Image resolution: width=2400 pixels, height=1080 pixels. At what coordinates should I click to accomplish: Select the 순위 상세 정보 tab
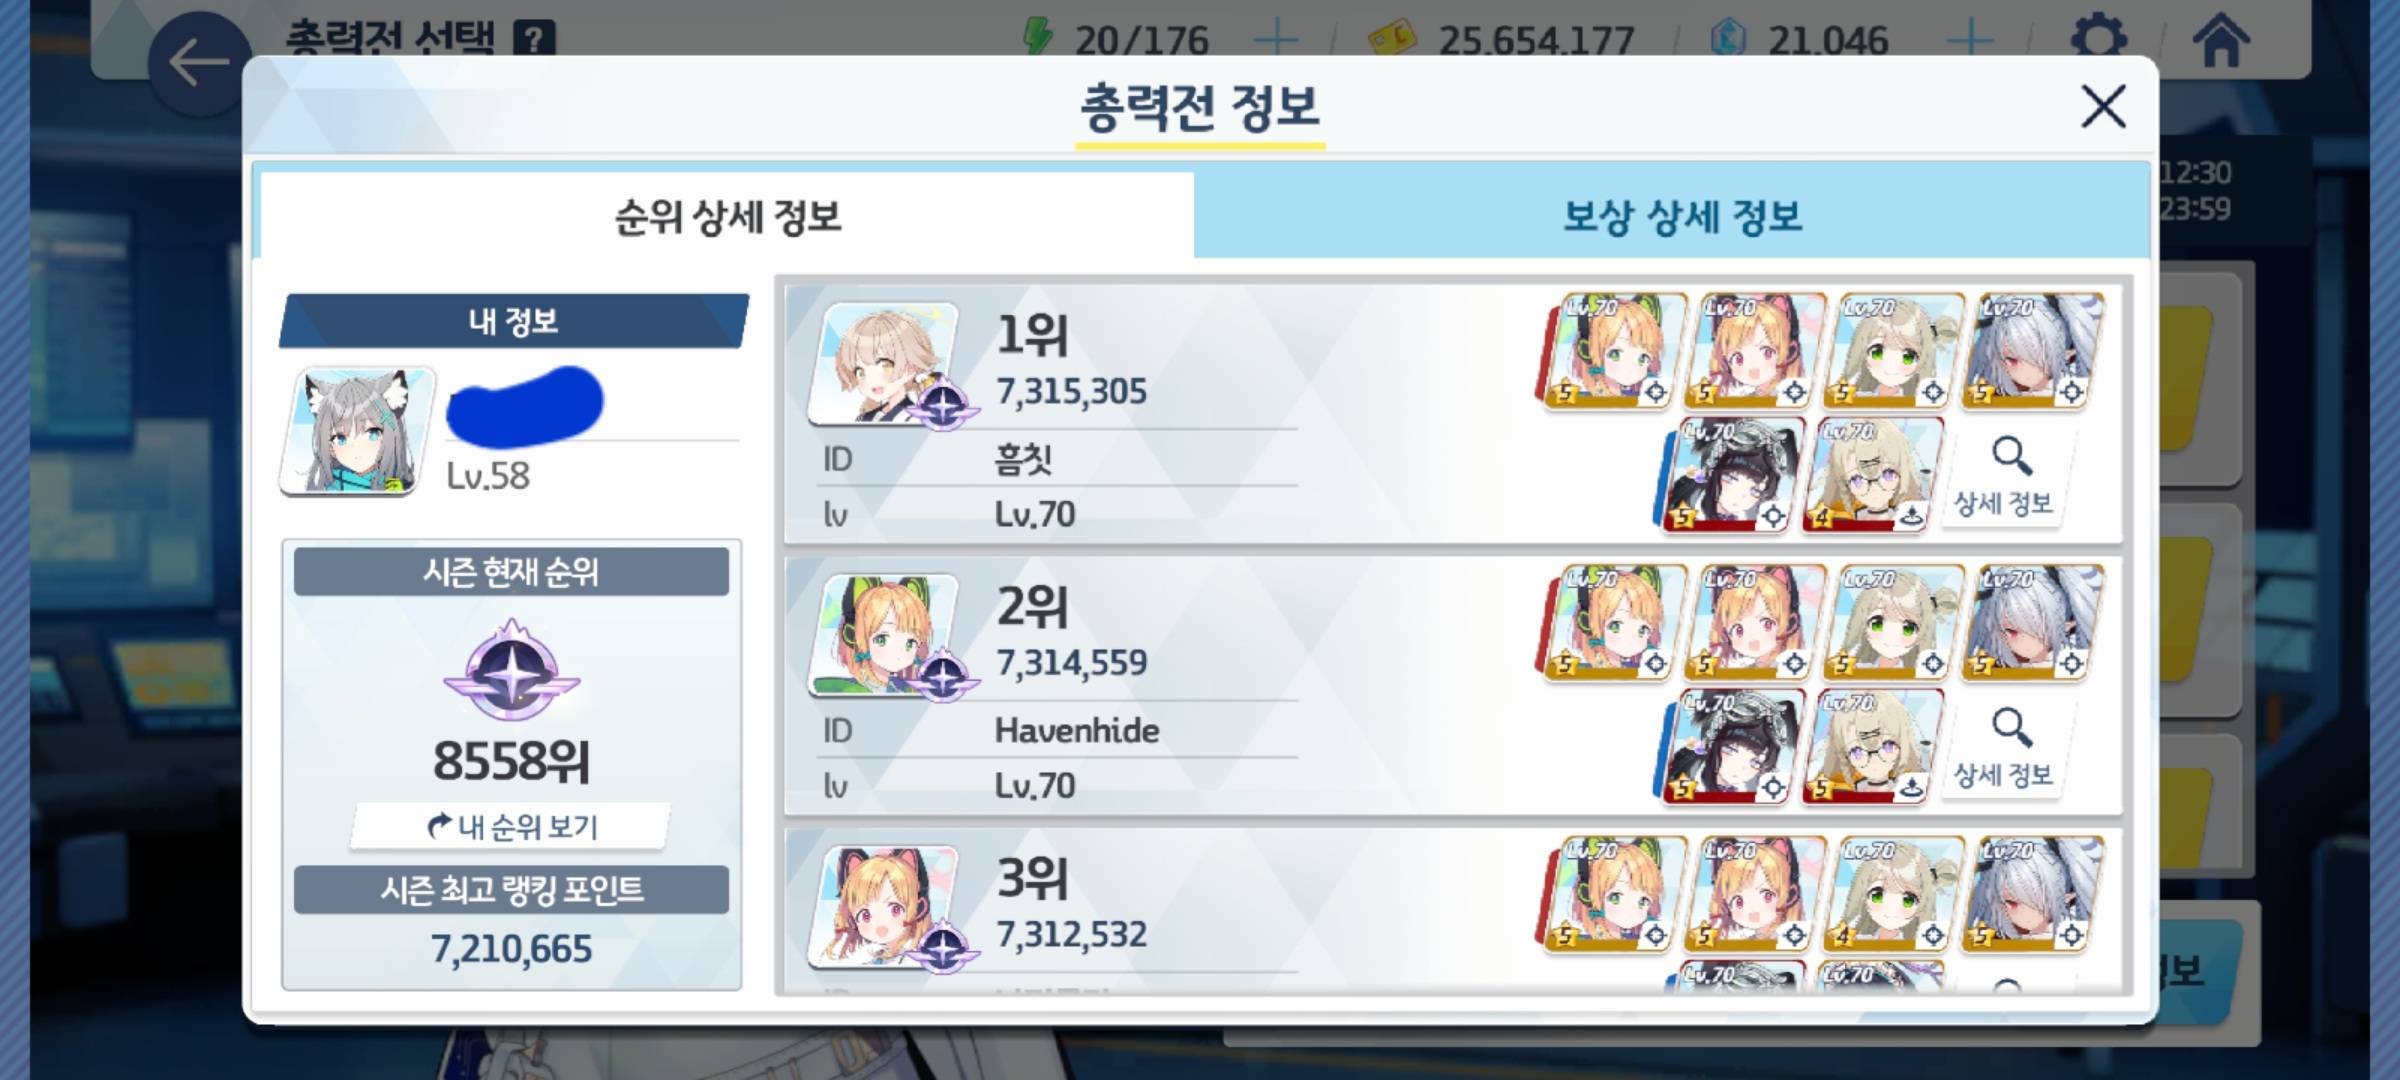pyautogui.click(x=727, y=216)
